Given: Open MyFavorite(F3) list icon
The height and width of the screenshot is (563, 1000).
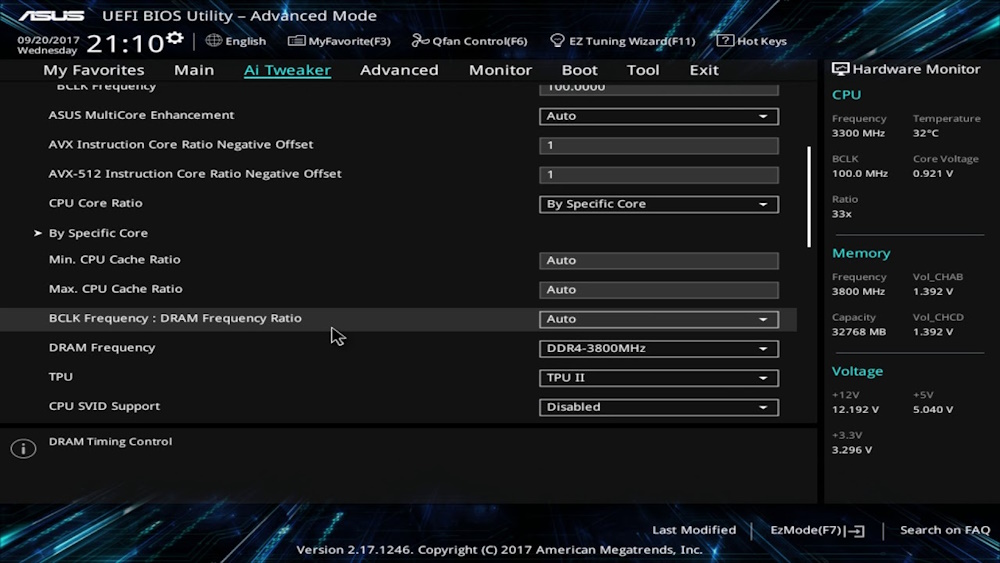Looking at the screenshot, I should (x=296, y=41).
